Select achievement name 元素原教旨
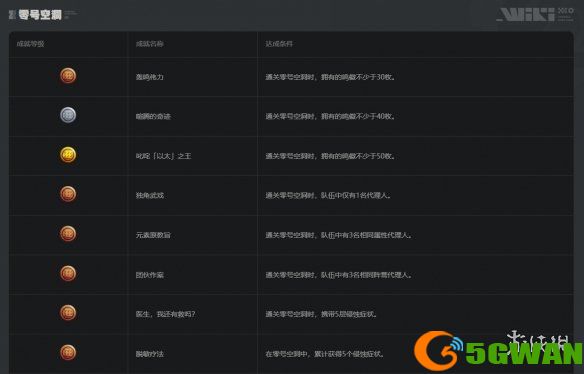This screenshot has height=374, width=584. coord(153,235)
